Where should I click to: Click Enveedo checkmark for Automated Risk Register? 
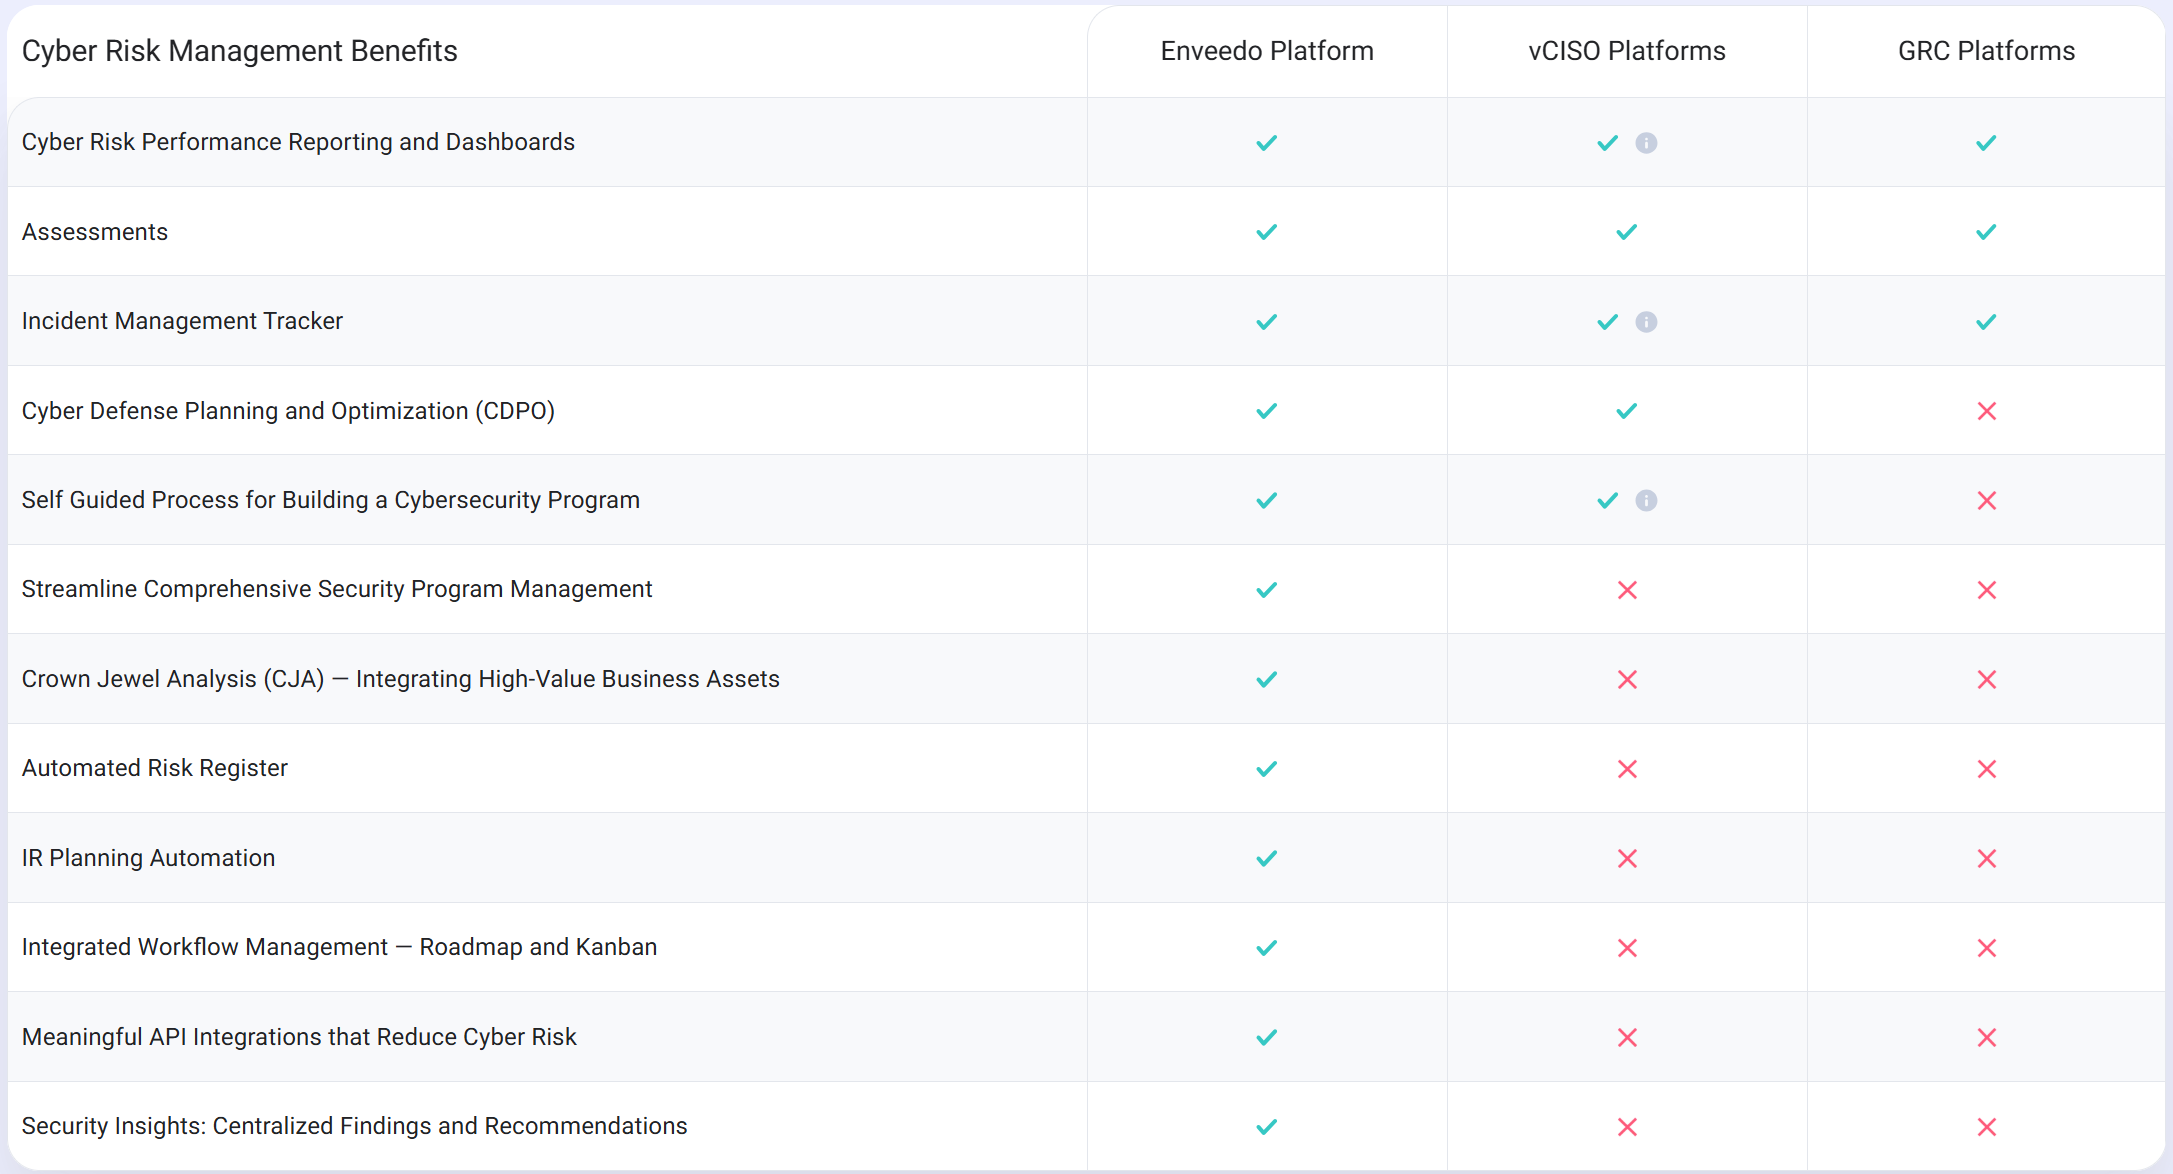point(1267,769)
